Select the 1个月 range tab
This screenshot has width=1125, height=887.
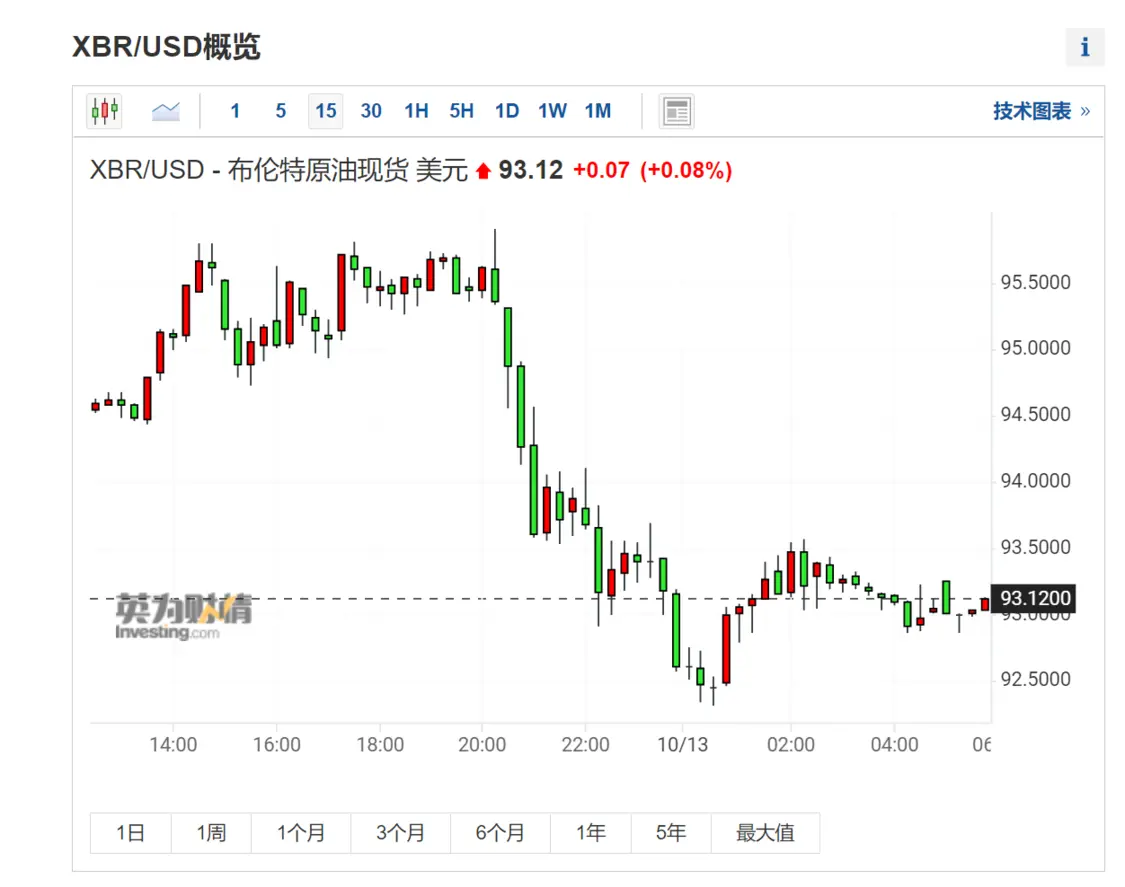(300, 833)
